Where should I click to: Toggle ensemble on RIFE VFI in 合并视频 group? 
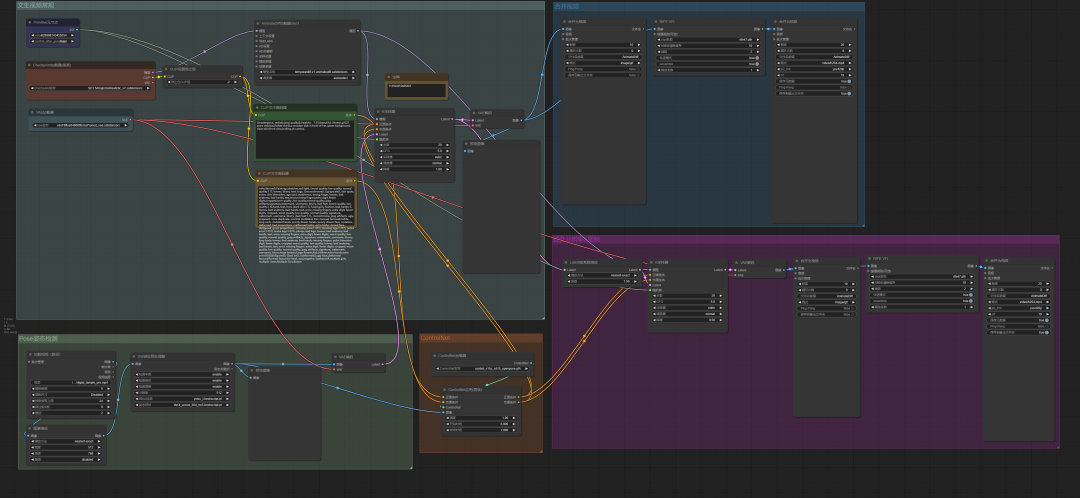[x=708, y=63]
